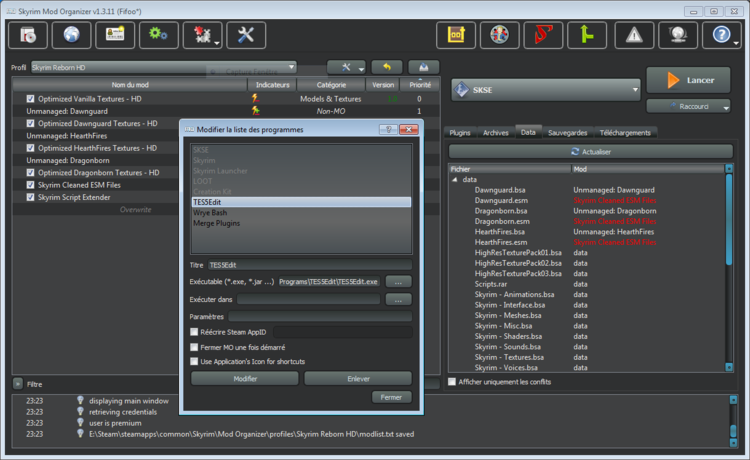Click the Lancer launch button
750x460 pixels.
point(688,80)
